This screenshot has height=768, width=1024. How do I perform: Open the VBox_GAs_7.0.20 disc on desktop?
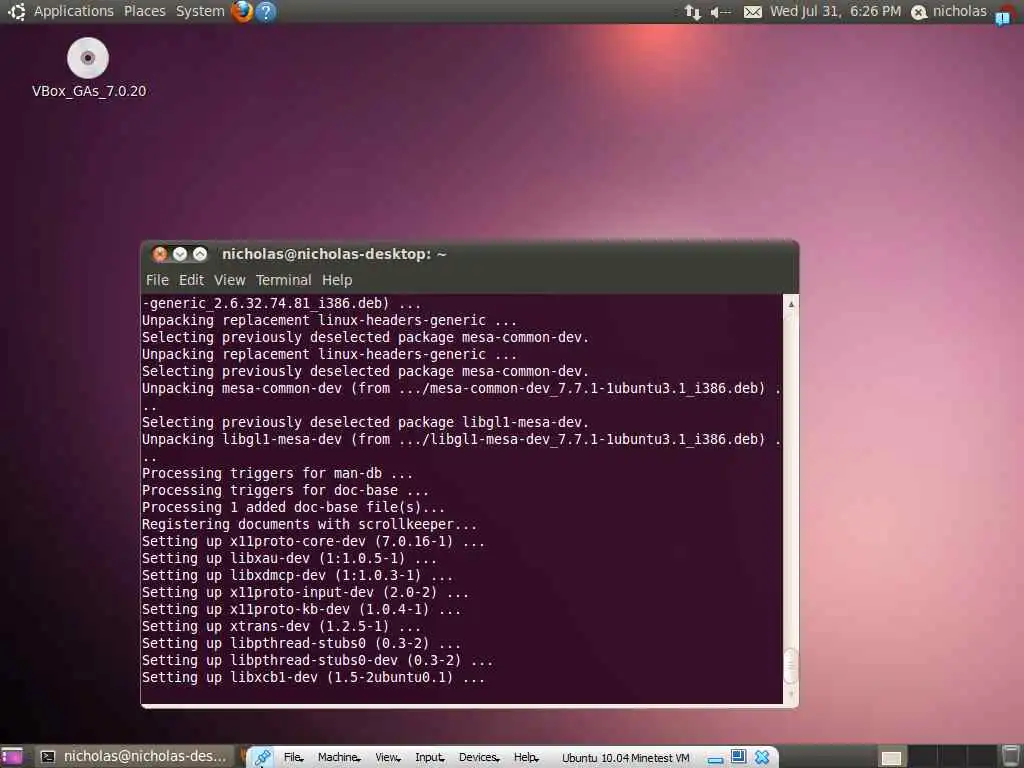click(88, 68)
